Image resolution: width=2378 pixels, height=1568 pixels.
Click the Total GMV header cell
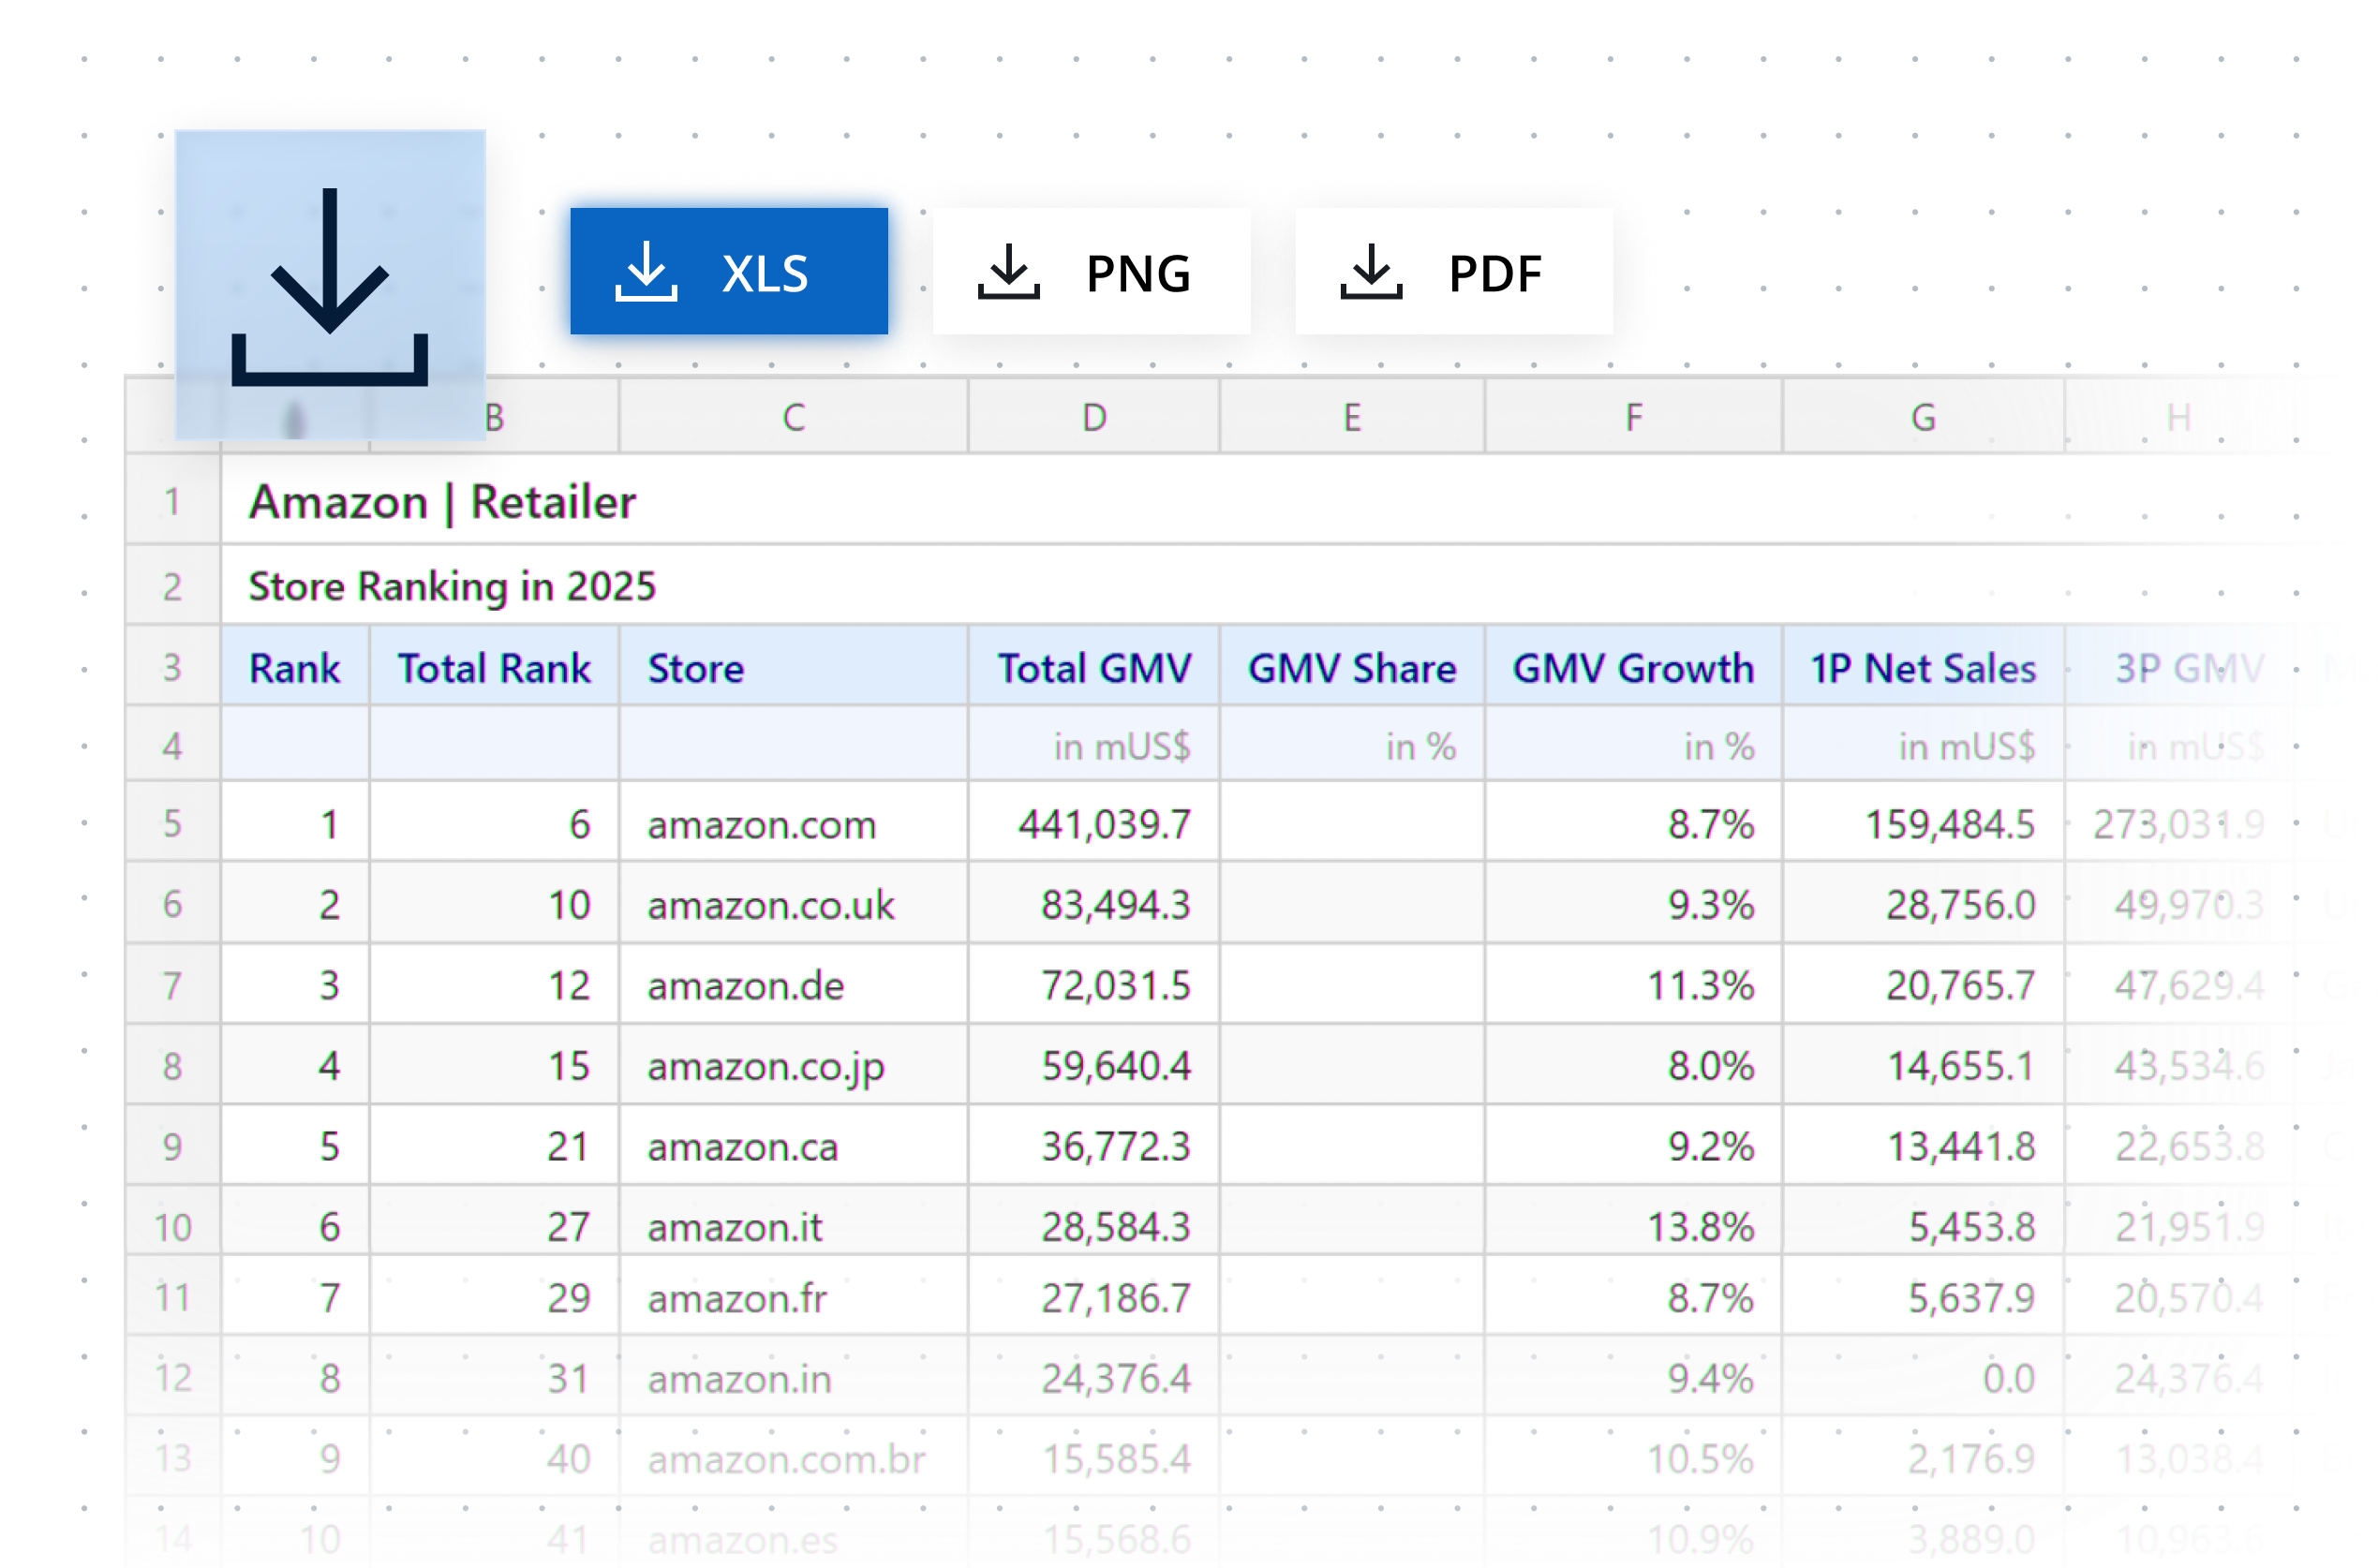1093,668
